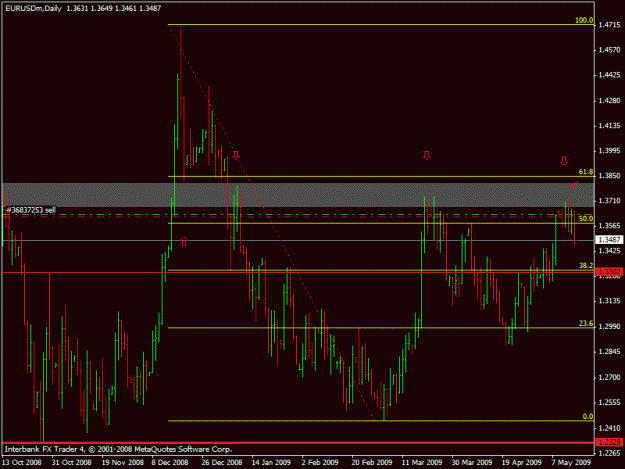Click the 11 Mar 2009 date label
The width and height of the screenshot is (625, 469).
pos(422,462)
